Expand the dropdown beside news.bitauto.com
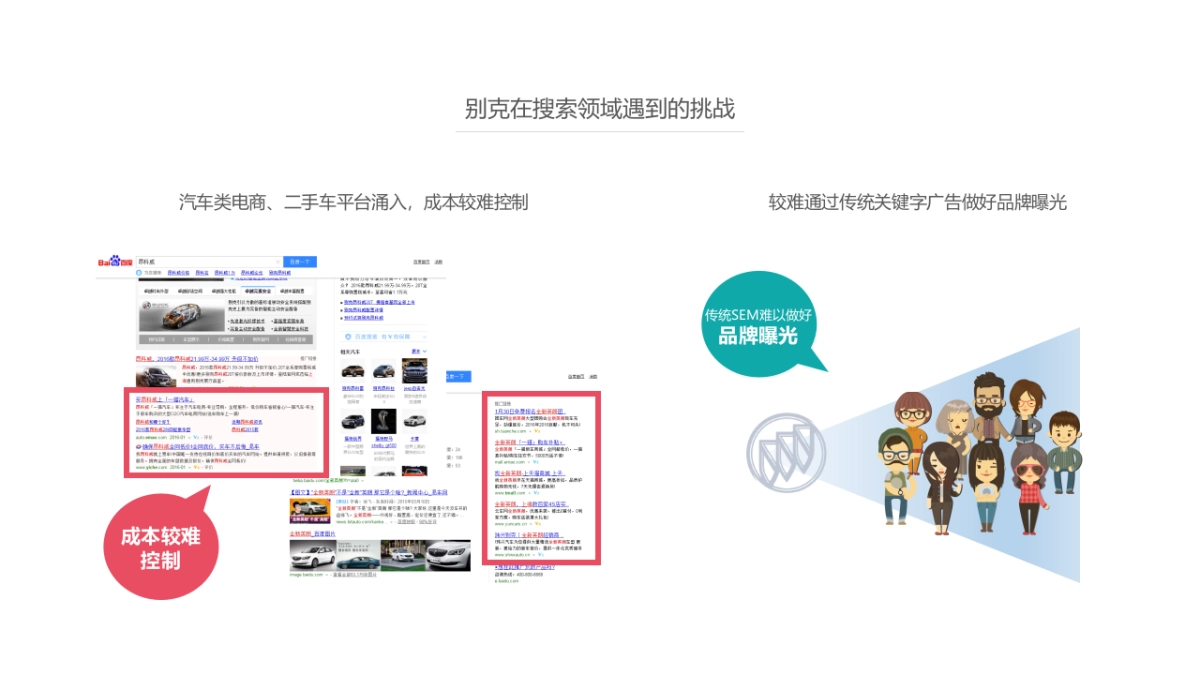This screenshot has height=675, width=1200. 390,522
